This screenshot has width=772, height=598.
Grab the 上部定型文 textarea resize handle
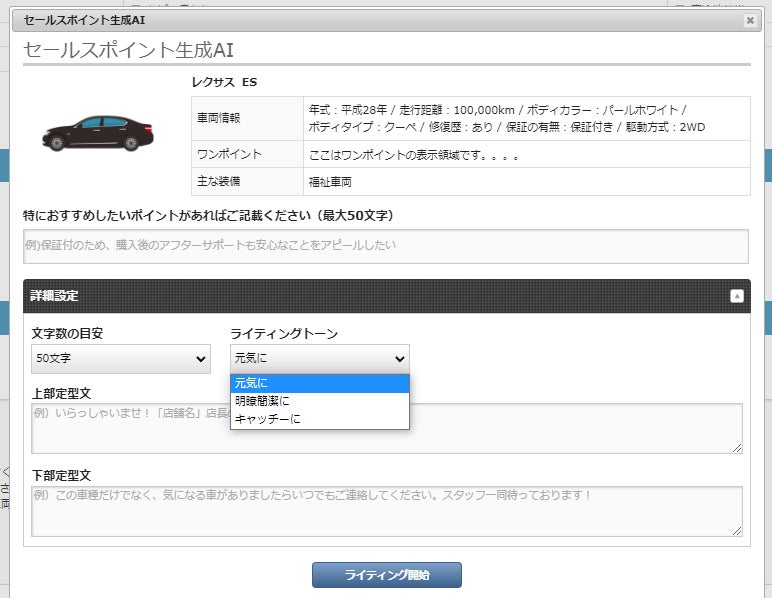[x=737, y=448]
